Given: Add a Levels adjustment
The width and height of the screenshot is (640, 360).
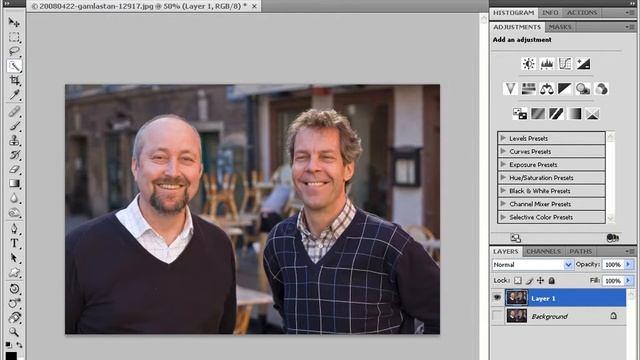Looking at the screenshot, I should click(547, 64).
